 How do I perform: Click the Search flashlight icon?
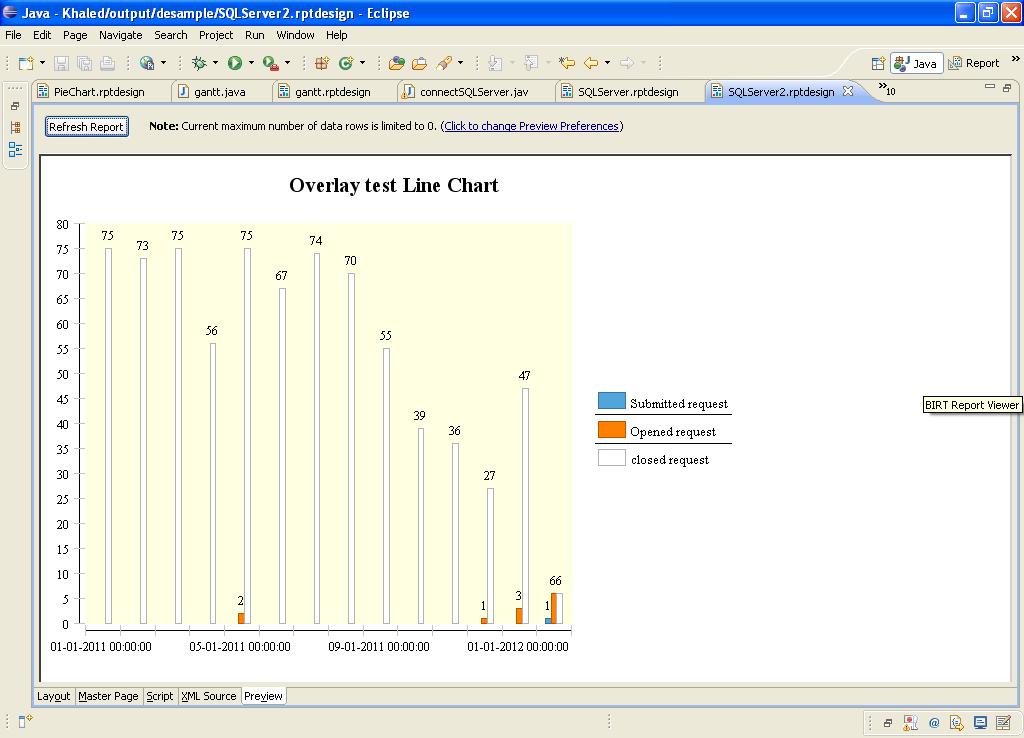(x=444, y=63)
